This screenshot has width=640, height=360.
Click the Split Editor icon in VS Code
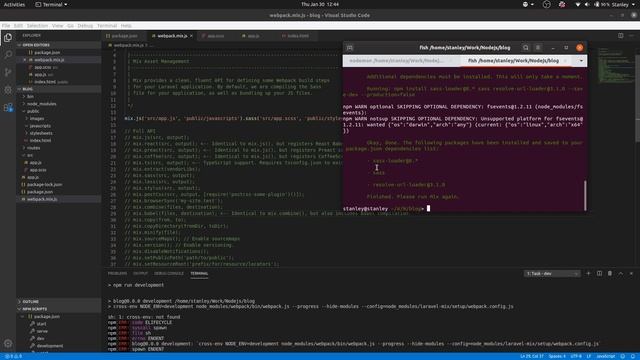[x=620, y=36]
